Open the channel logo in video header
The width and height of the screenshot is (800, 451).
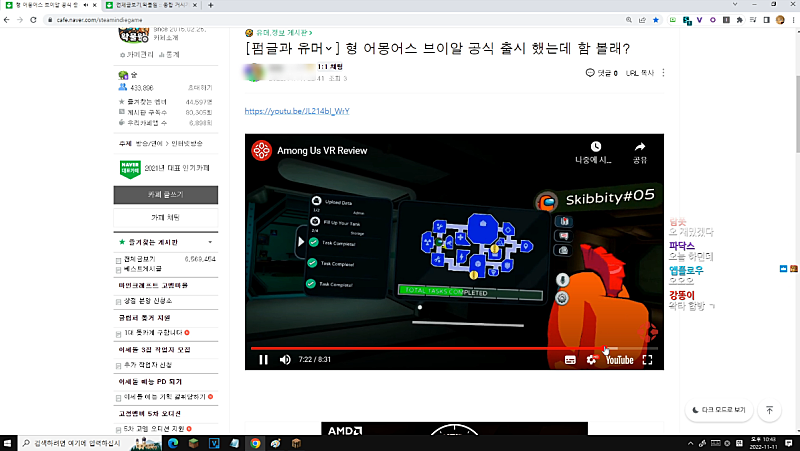click(x=261, y=151)
